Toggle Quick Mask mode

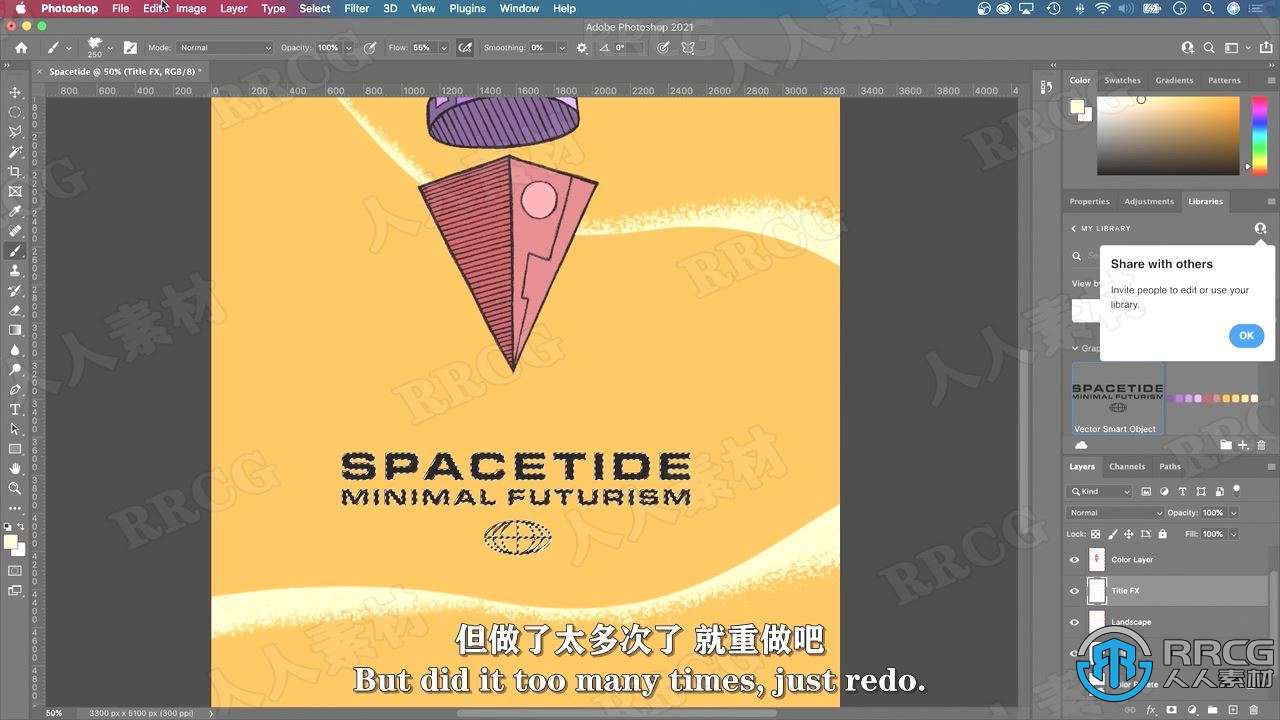coord(15,571)
